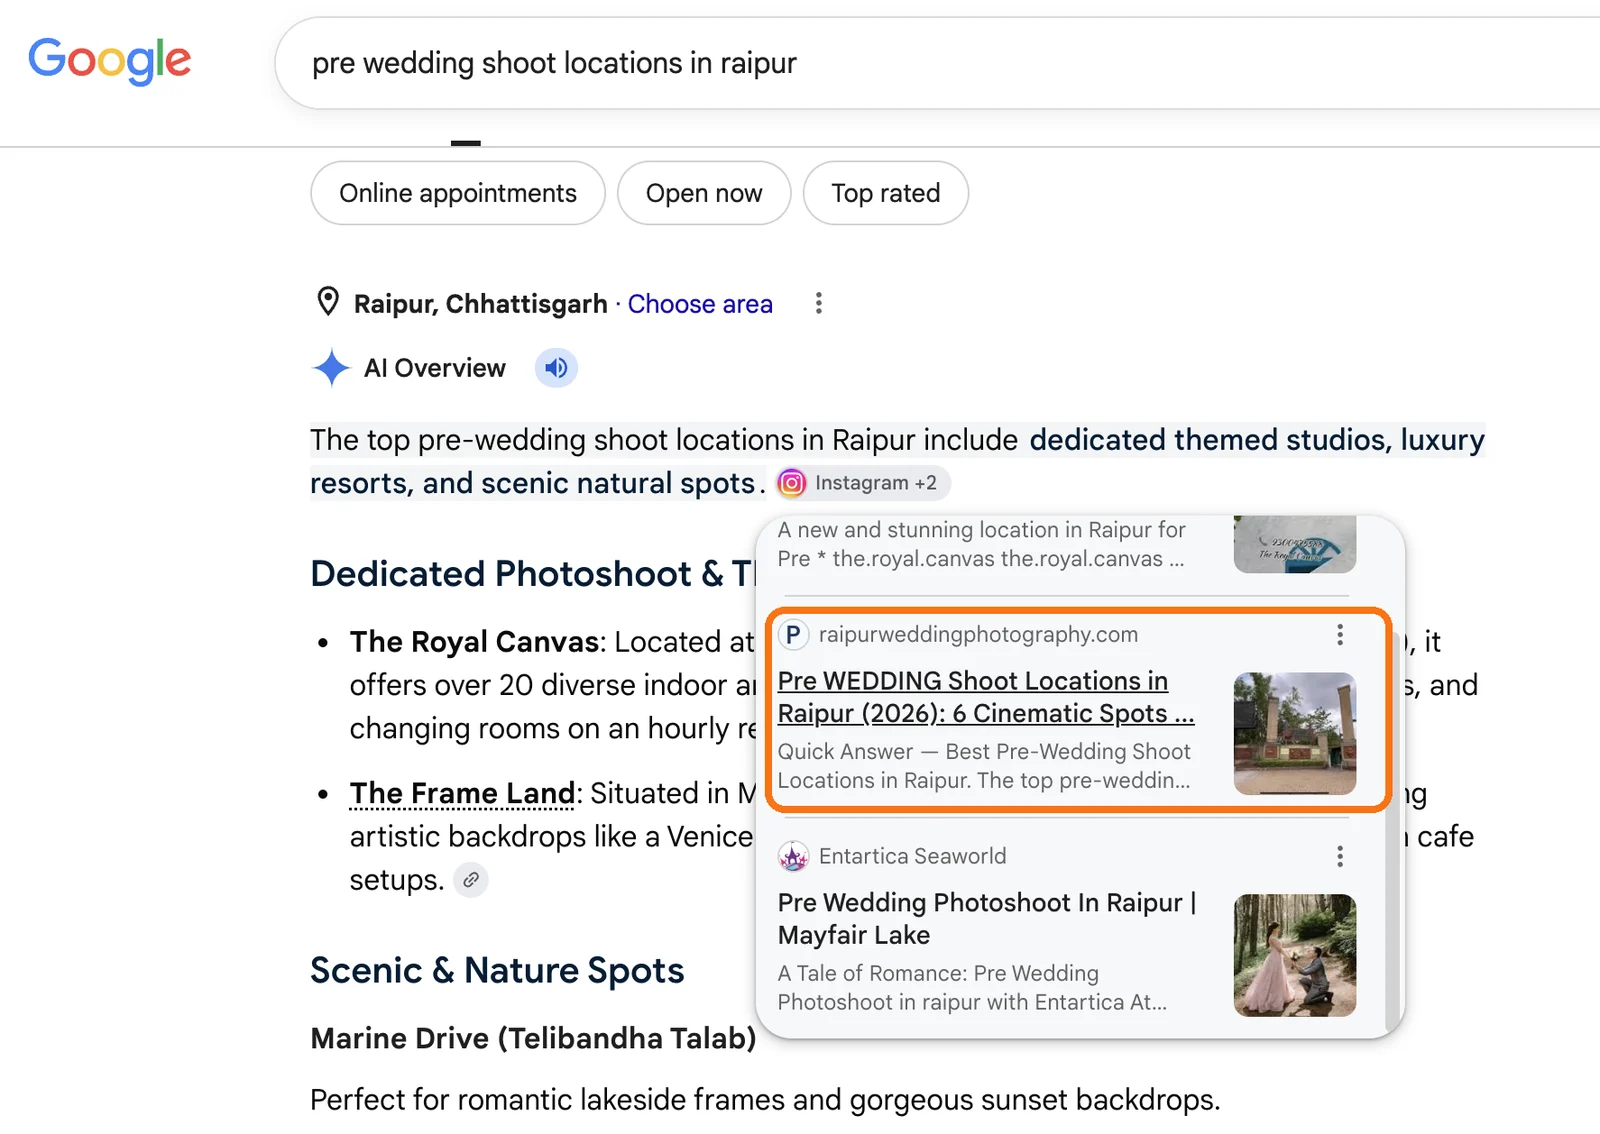1600x1134 pixels.
Task: Open the royal canvas source thumbnail
Action: coord(1295,544)
